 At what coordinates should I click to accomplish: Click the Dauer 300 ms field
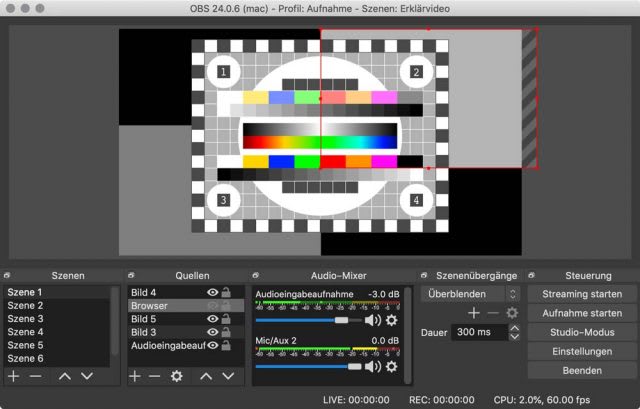pyautogui.click(x=479, y=332)
